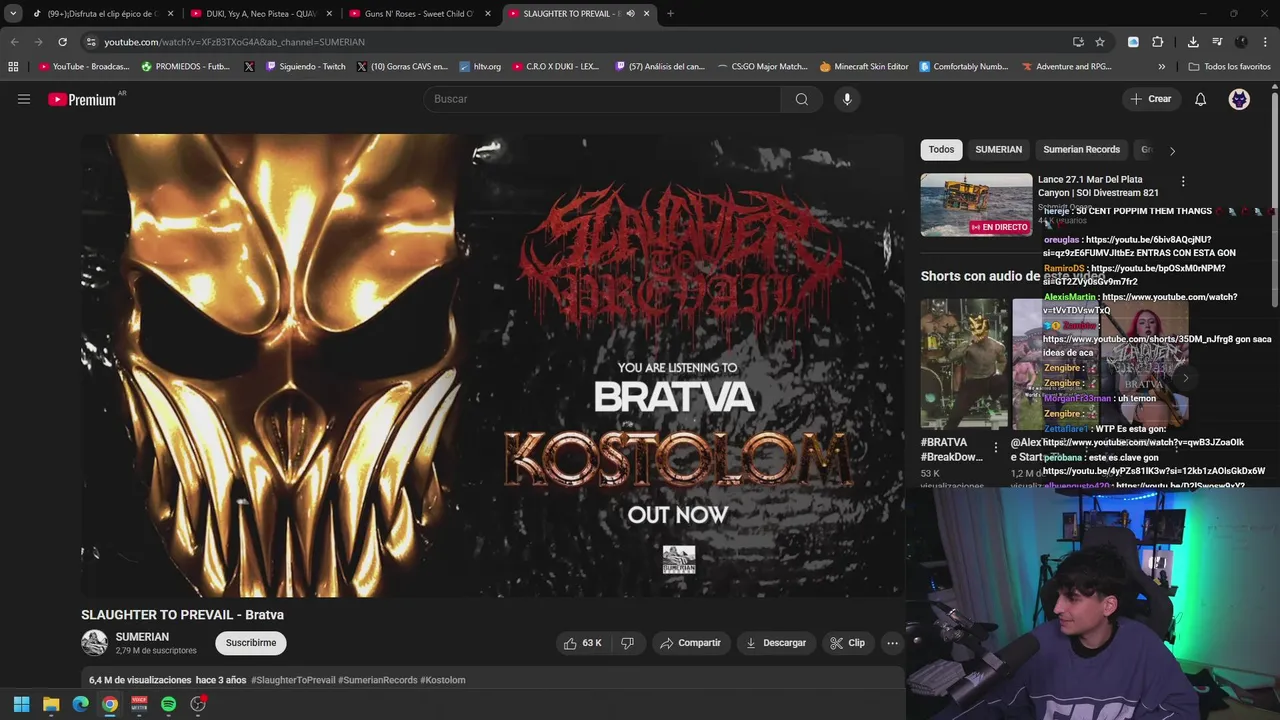The width and height of the screenshot is (1280, 720).
Task: Open Chrome downloads icon
Action: 1193,42
